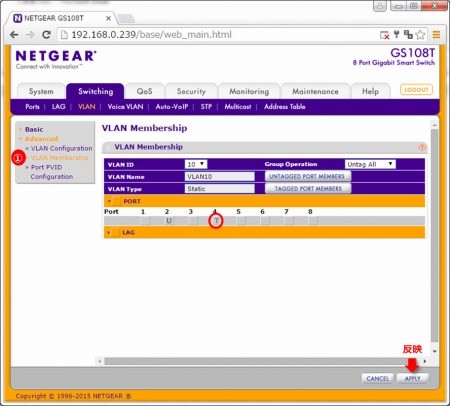Viewport: 450px width, 406px height.
Task: Expand the LAG section
Action: coord(109,232)
